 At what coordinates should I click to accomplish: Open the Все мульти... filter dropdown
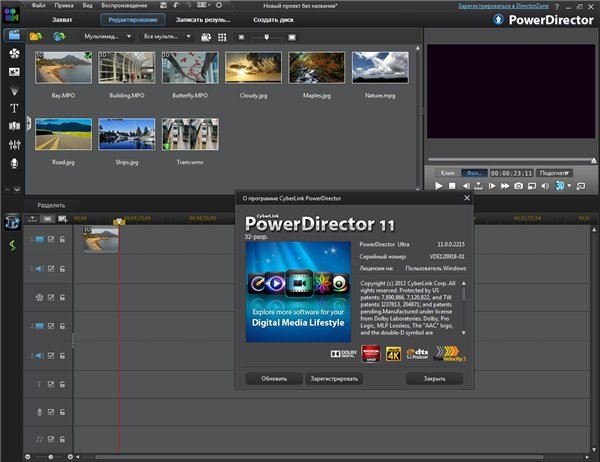(167, 36)
